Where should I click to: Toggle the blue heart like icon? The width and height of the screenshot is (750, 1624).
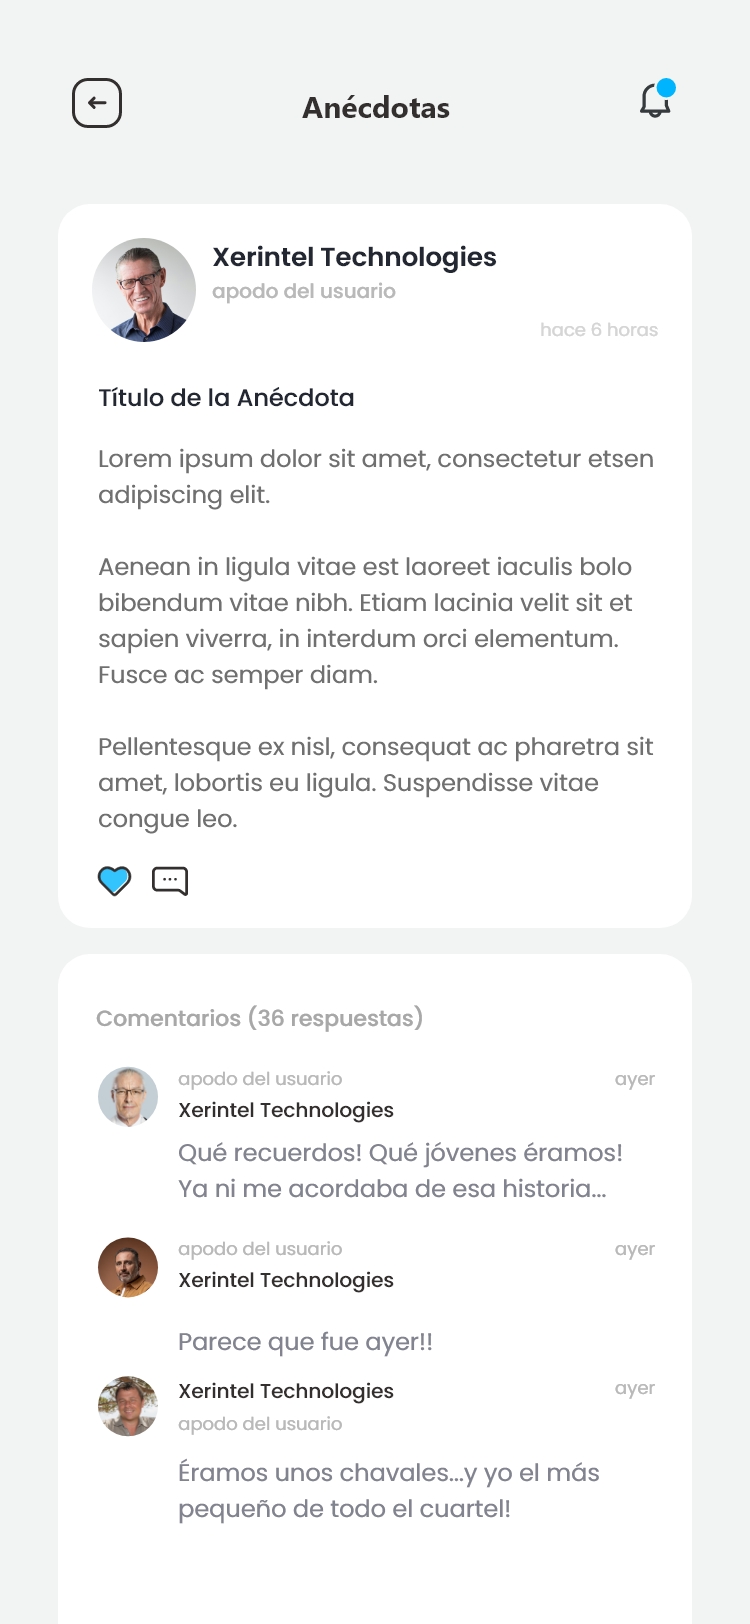tap(114, 880)
